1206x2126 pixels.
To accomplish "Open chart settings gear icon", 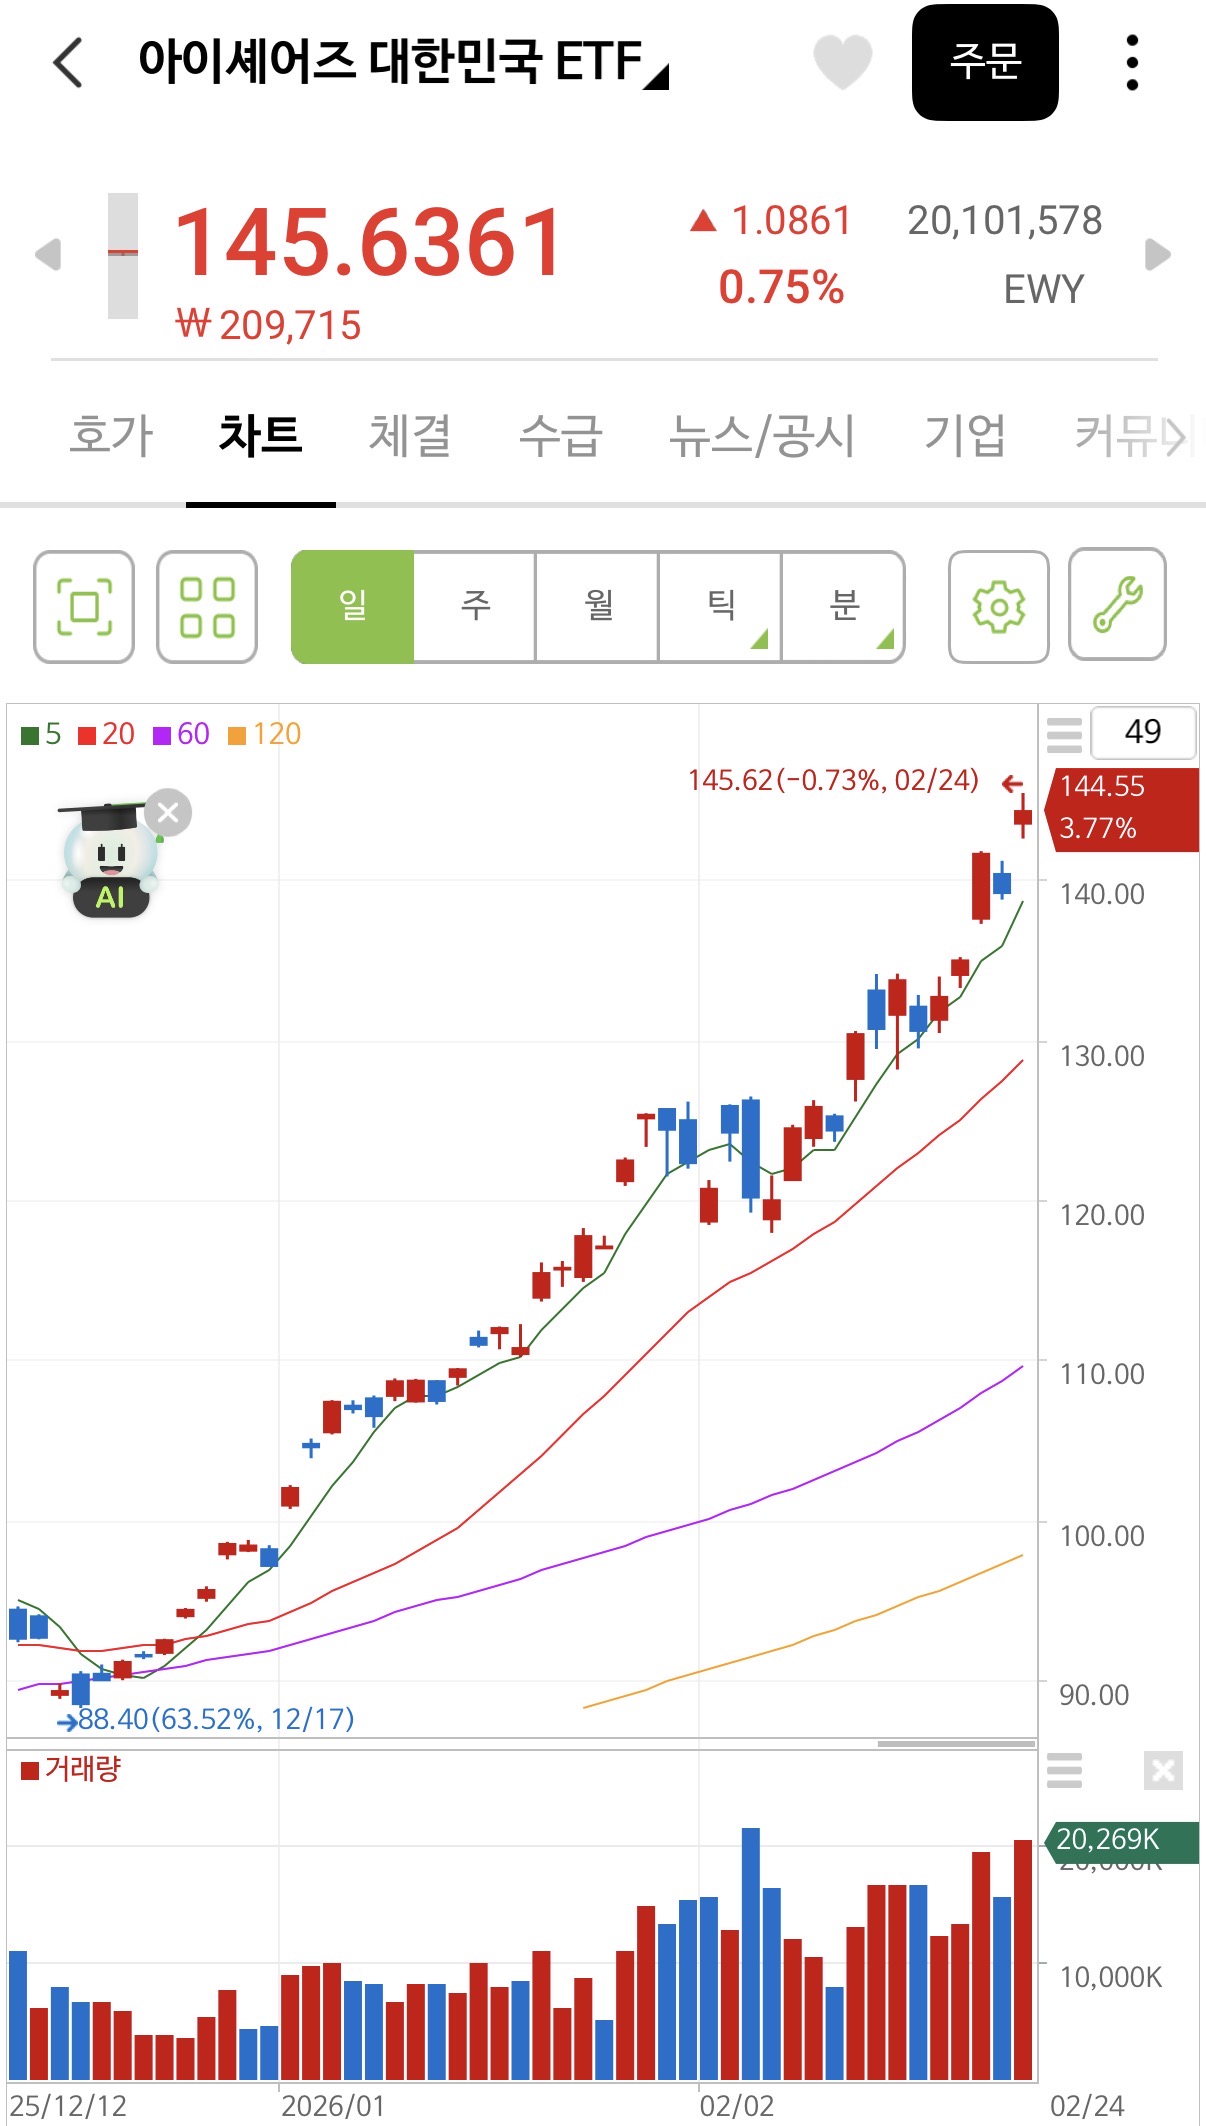I will [998, 606].
